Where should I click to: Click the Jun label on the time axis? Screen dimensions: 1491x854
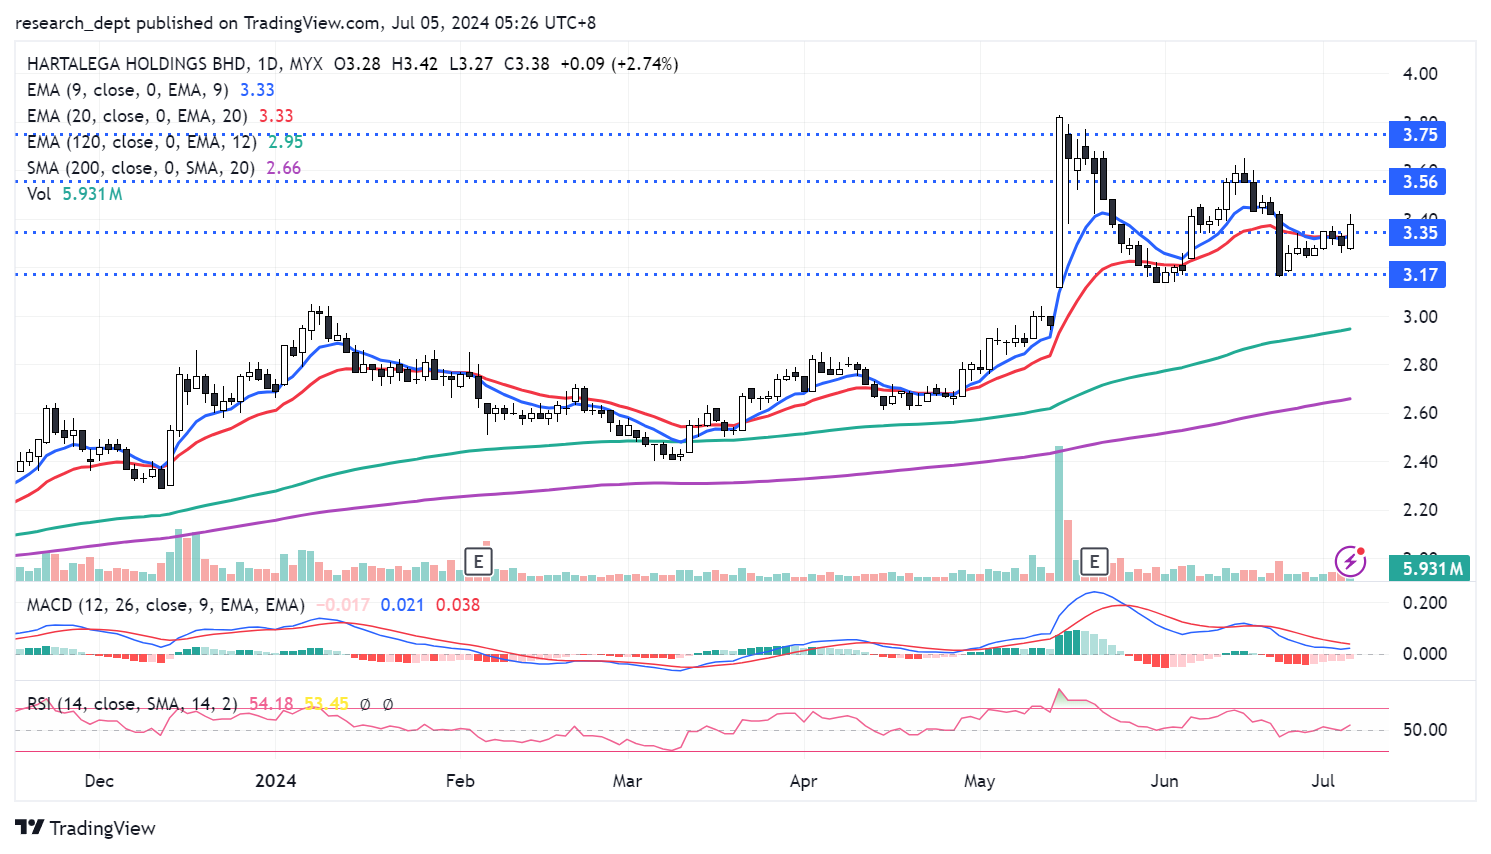[1164, 781]
